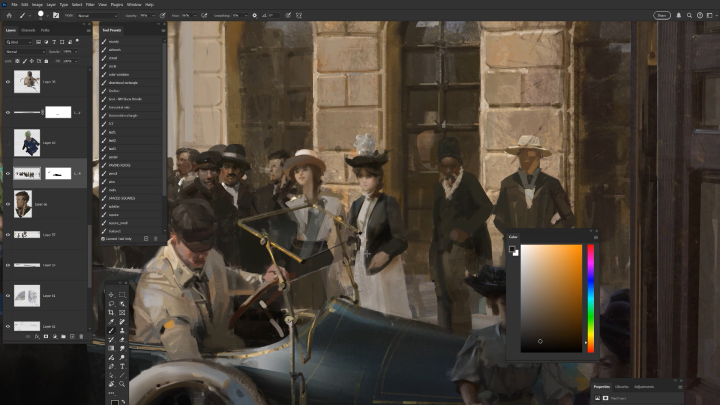Select the Gradient tool
Screen dimensions: 720x405
click(111, 348)
